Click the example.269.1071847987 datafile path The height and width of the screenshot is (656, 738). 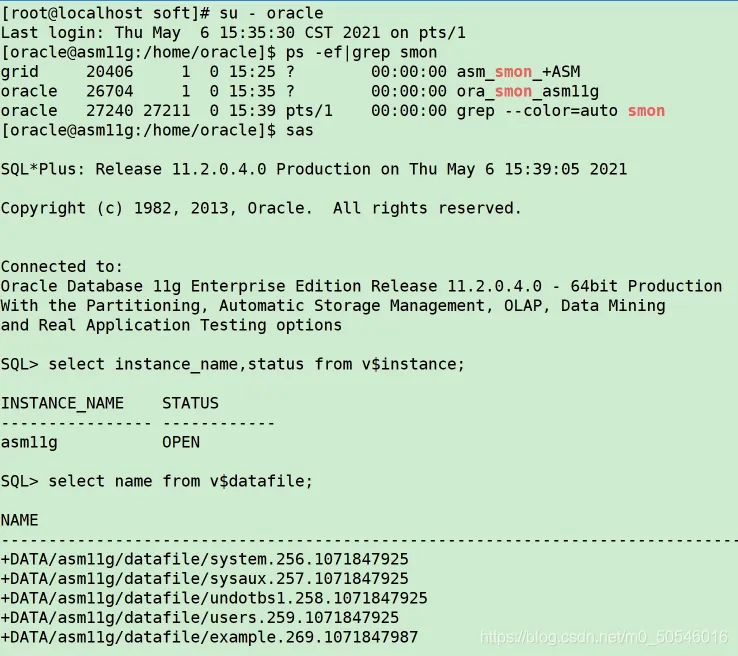[209, 637]
